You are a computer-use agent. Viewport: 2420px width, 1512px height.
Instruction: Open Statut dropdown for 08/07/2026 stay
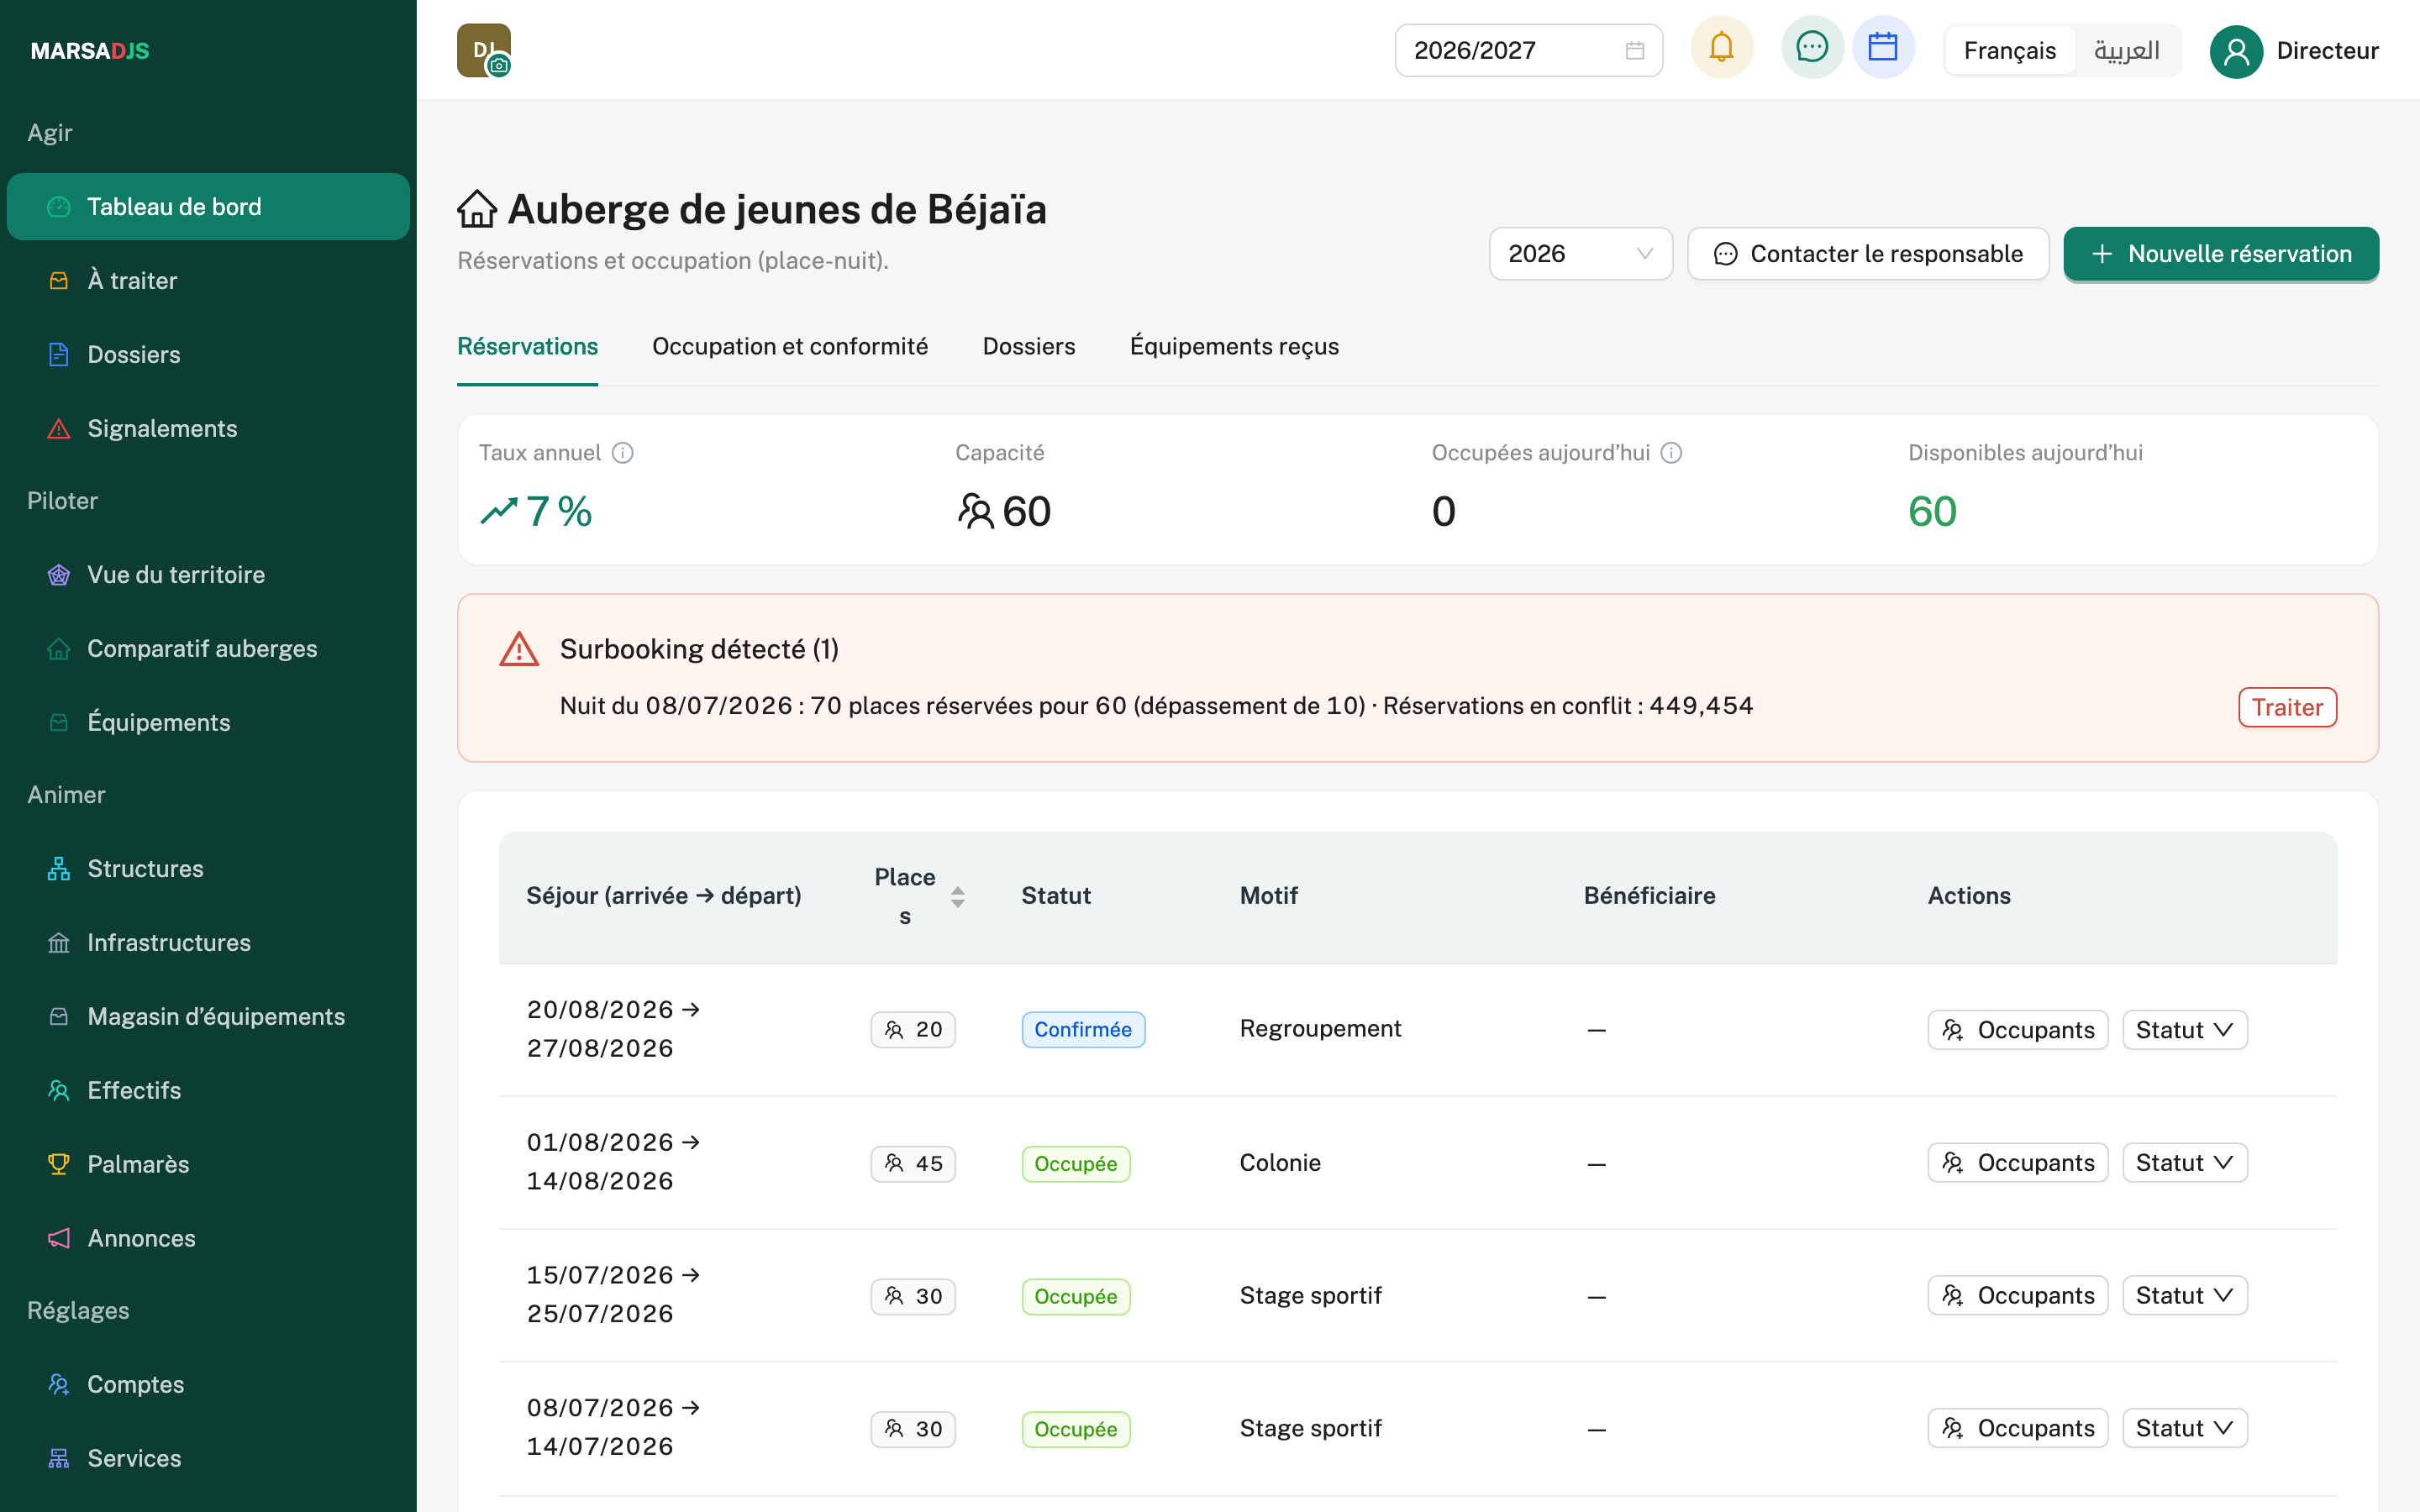(x=2184, y=1428)
